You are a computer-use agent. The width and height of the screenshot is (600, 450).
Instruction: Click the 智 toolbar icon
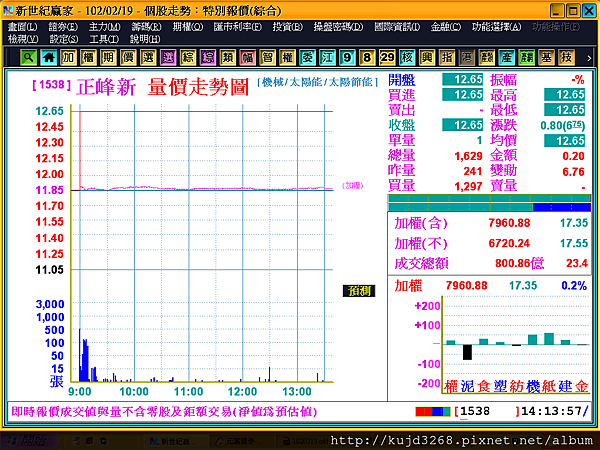267,58
